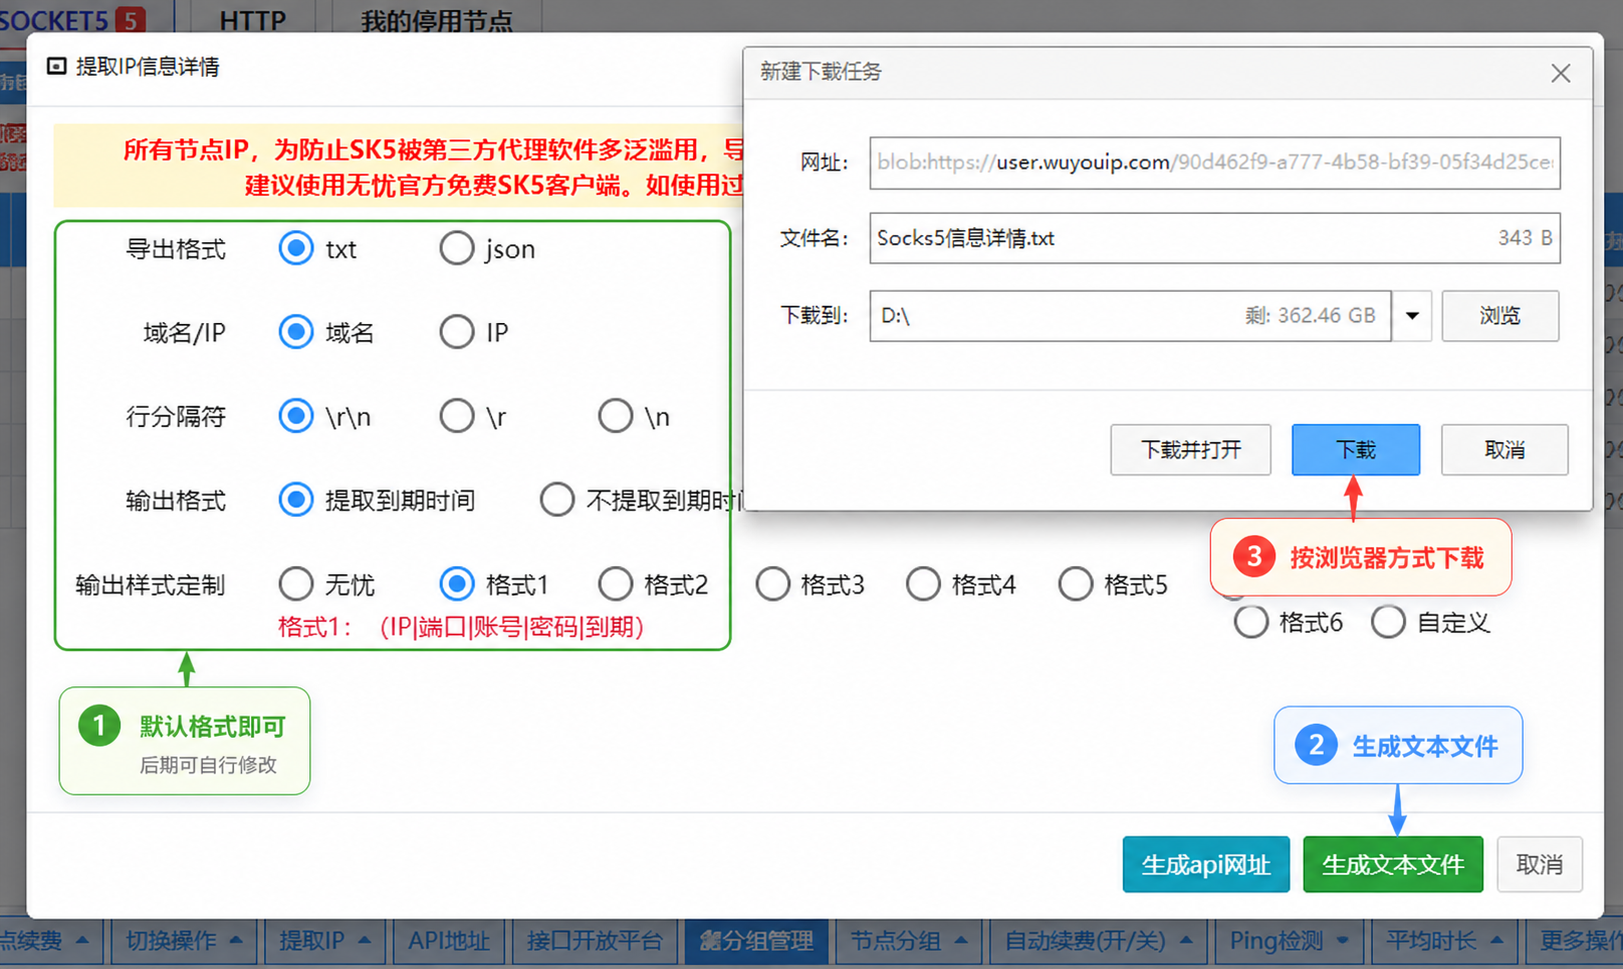Switch to the 我的停用节点 tab
Screen dimensions: 1623x969
click(x=436, y=19)
